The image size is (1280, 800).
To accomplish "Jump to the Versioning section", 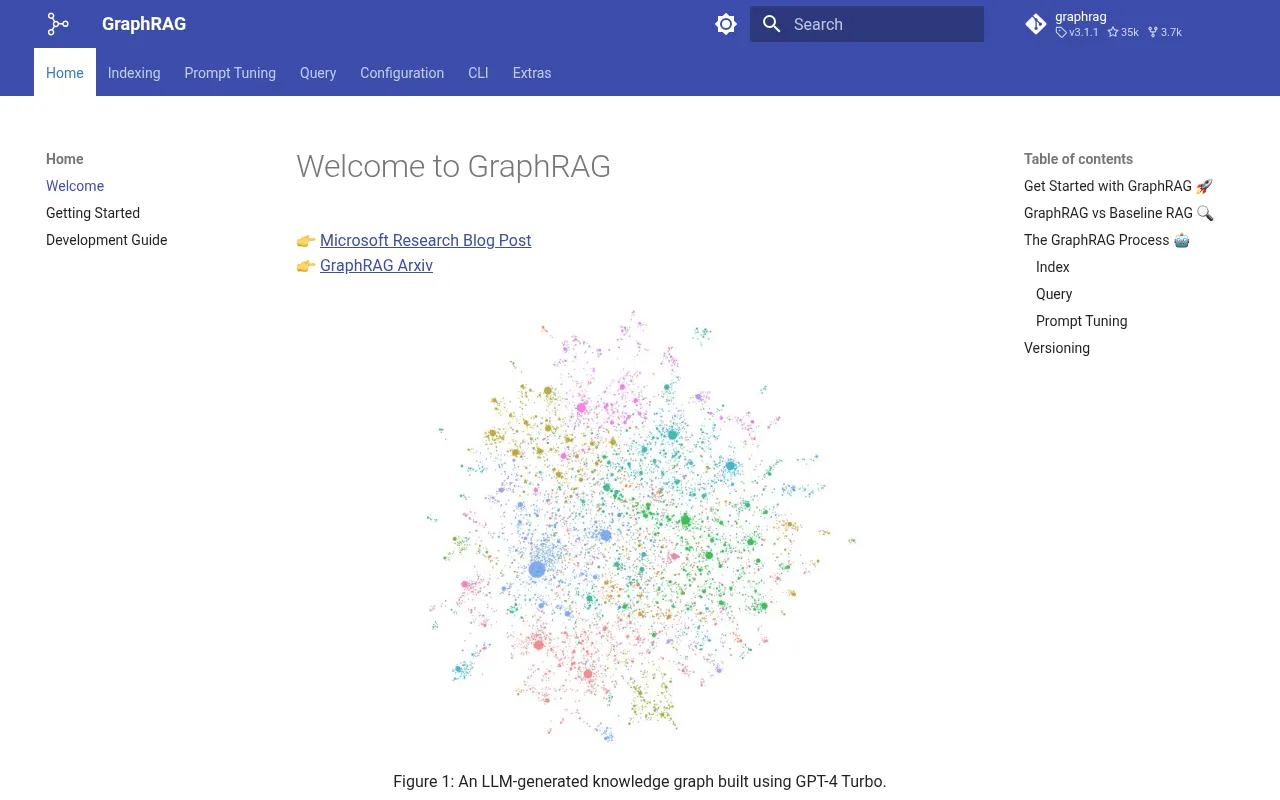I will pos(1057,348).
